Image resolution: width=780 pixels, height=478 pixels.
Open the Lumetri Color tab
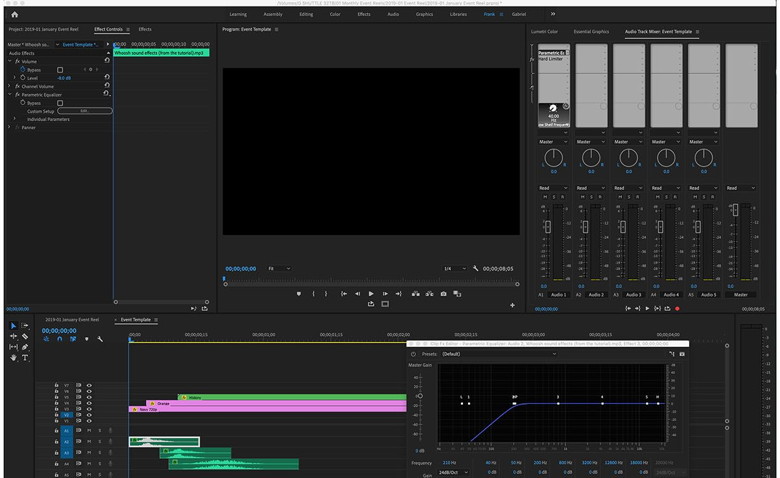545,32
